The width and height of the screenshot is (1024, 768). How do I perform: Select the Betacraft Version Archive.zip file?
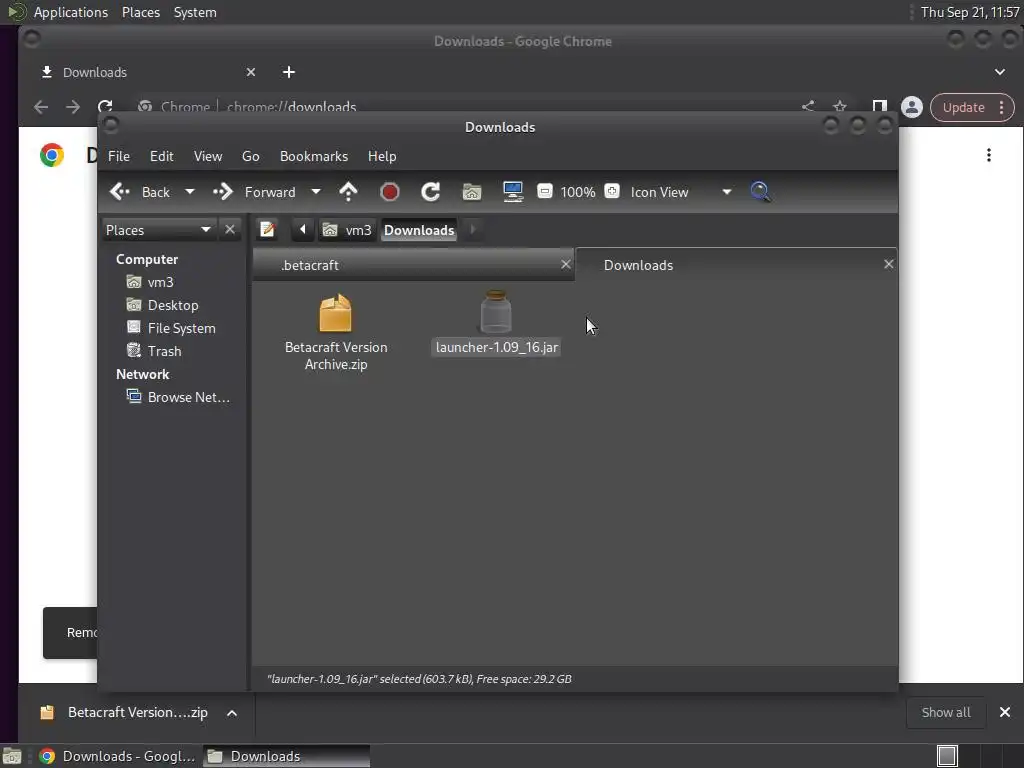336,332
